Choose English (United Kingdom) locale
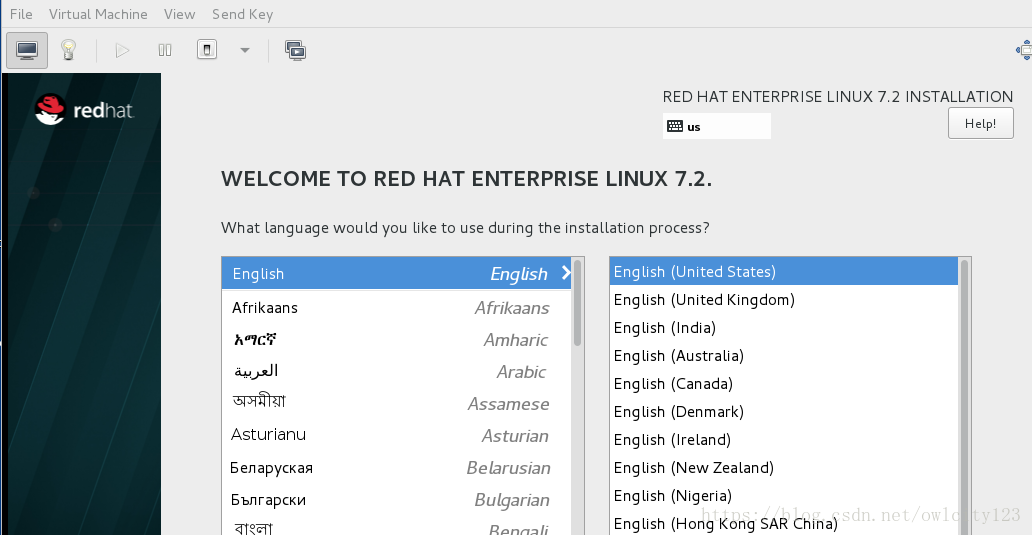The height and width of the screenshot is (535, 1032). 783,299
